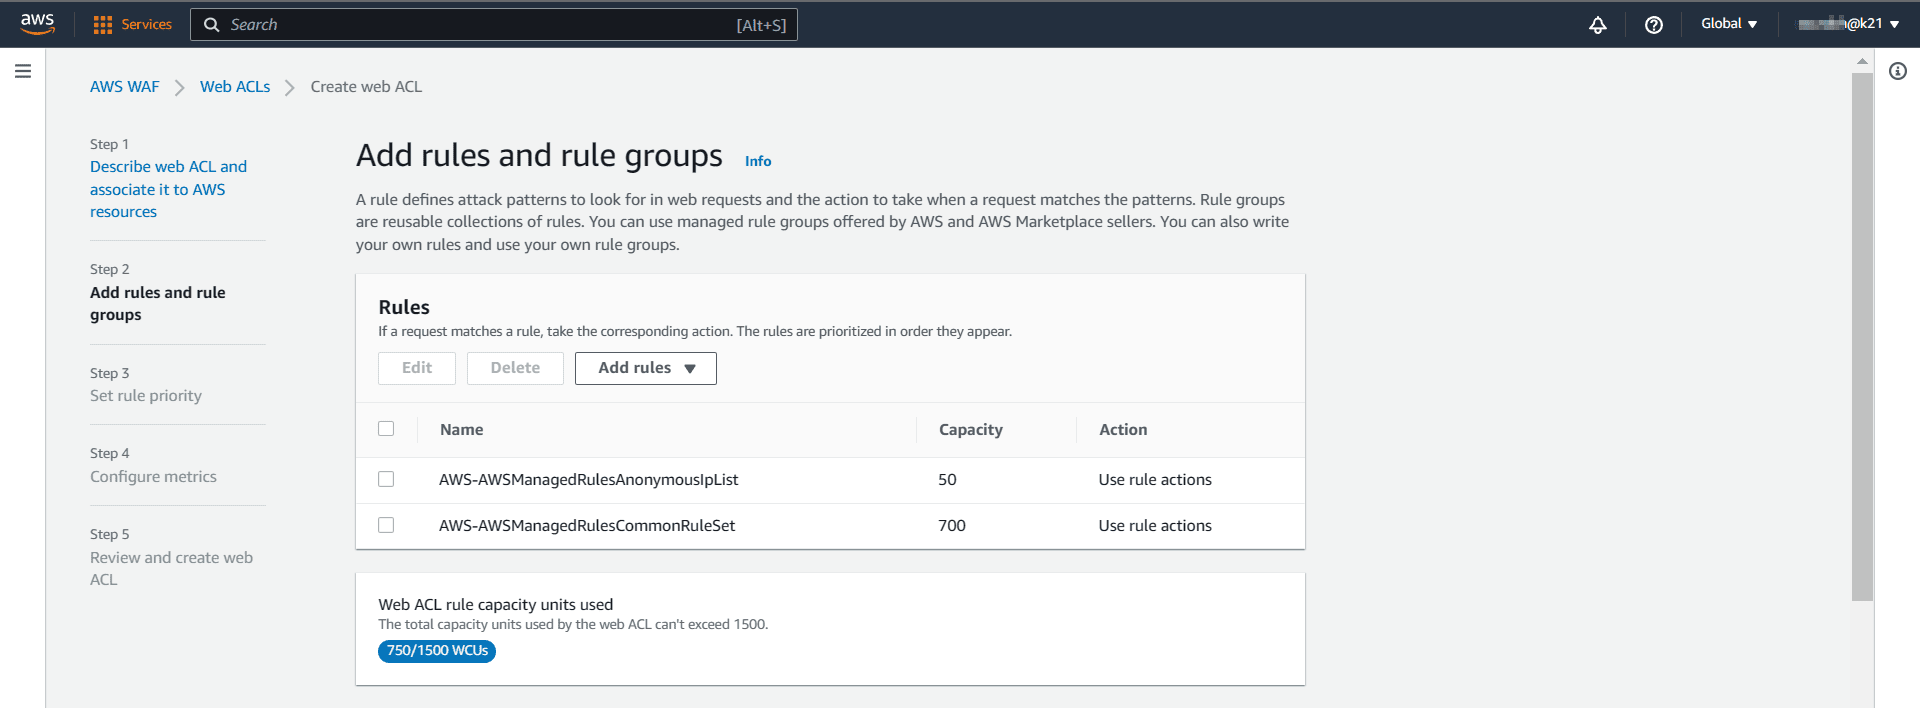Open the info panel icon at right
1920x708 pixels.
(1897, 71)
